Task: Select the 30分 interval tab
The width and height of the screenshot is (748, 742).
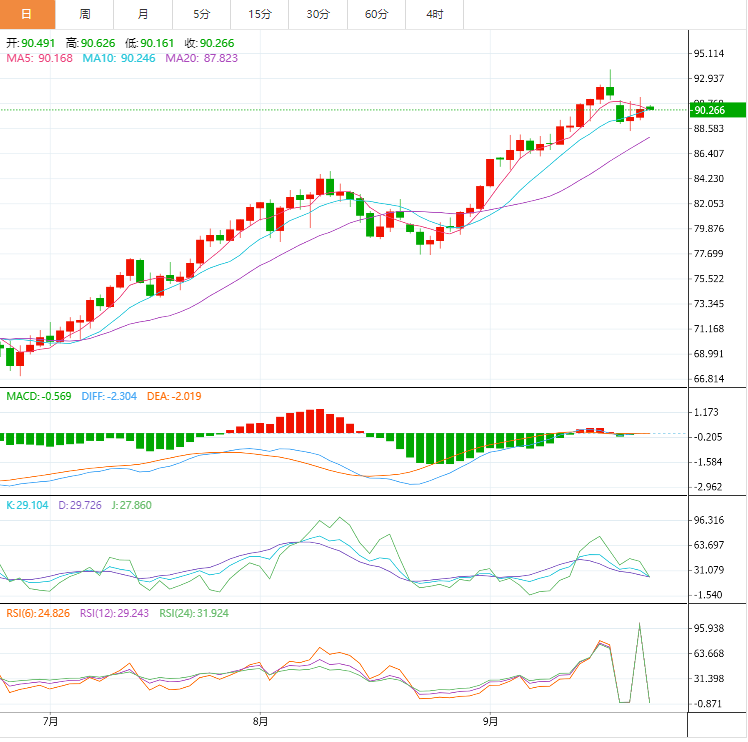Action: (318, 14)
